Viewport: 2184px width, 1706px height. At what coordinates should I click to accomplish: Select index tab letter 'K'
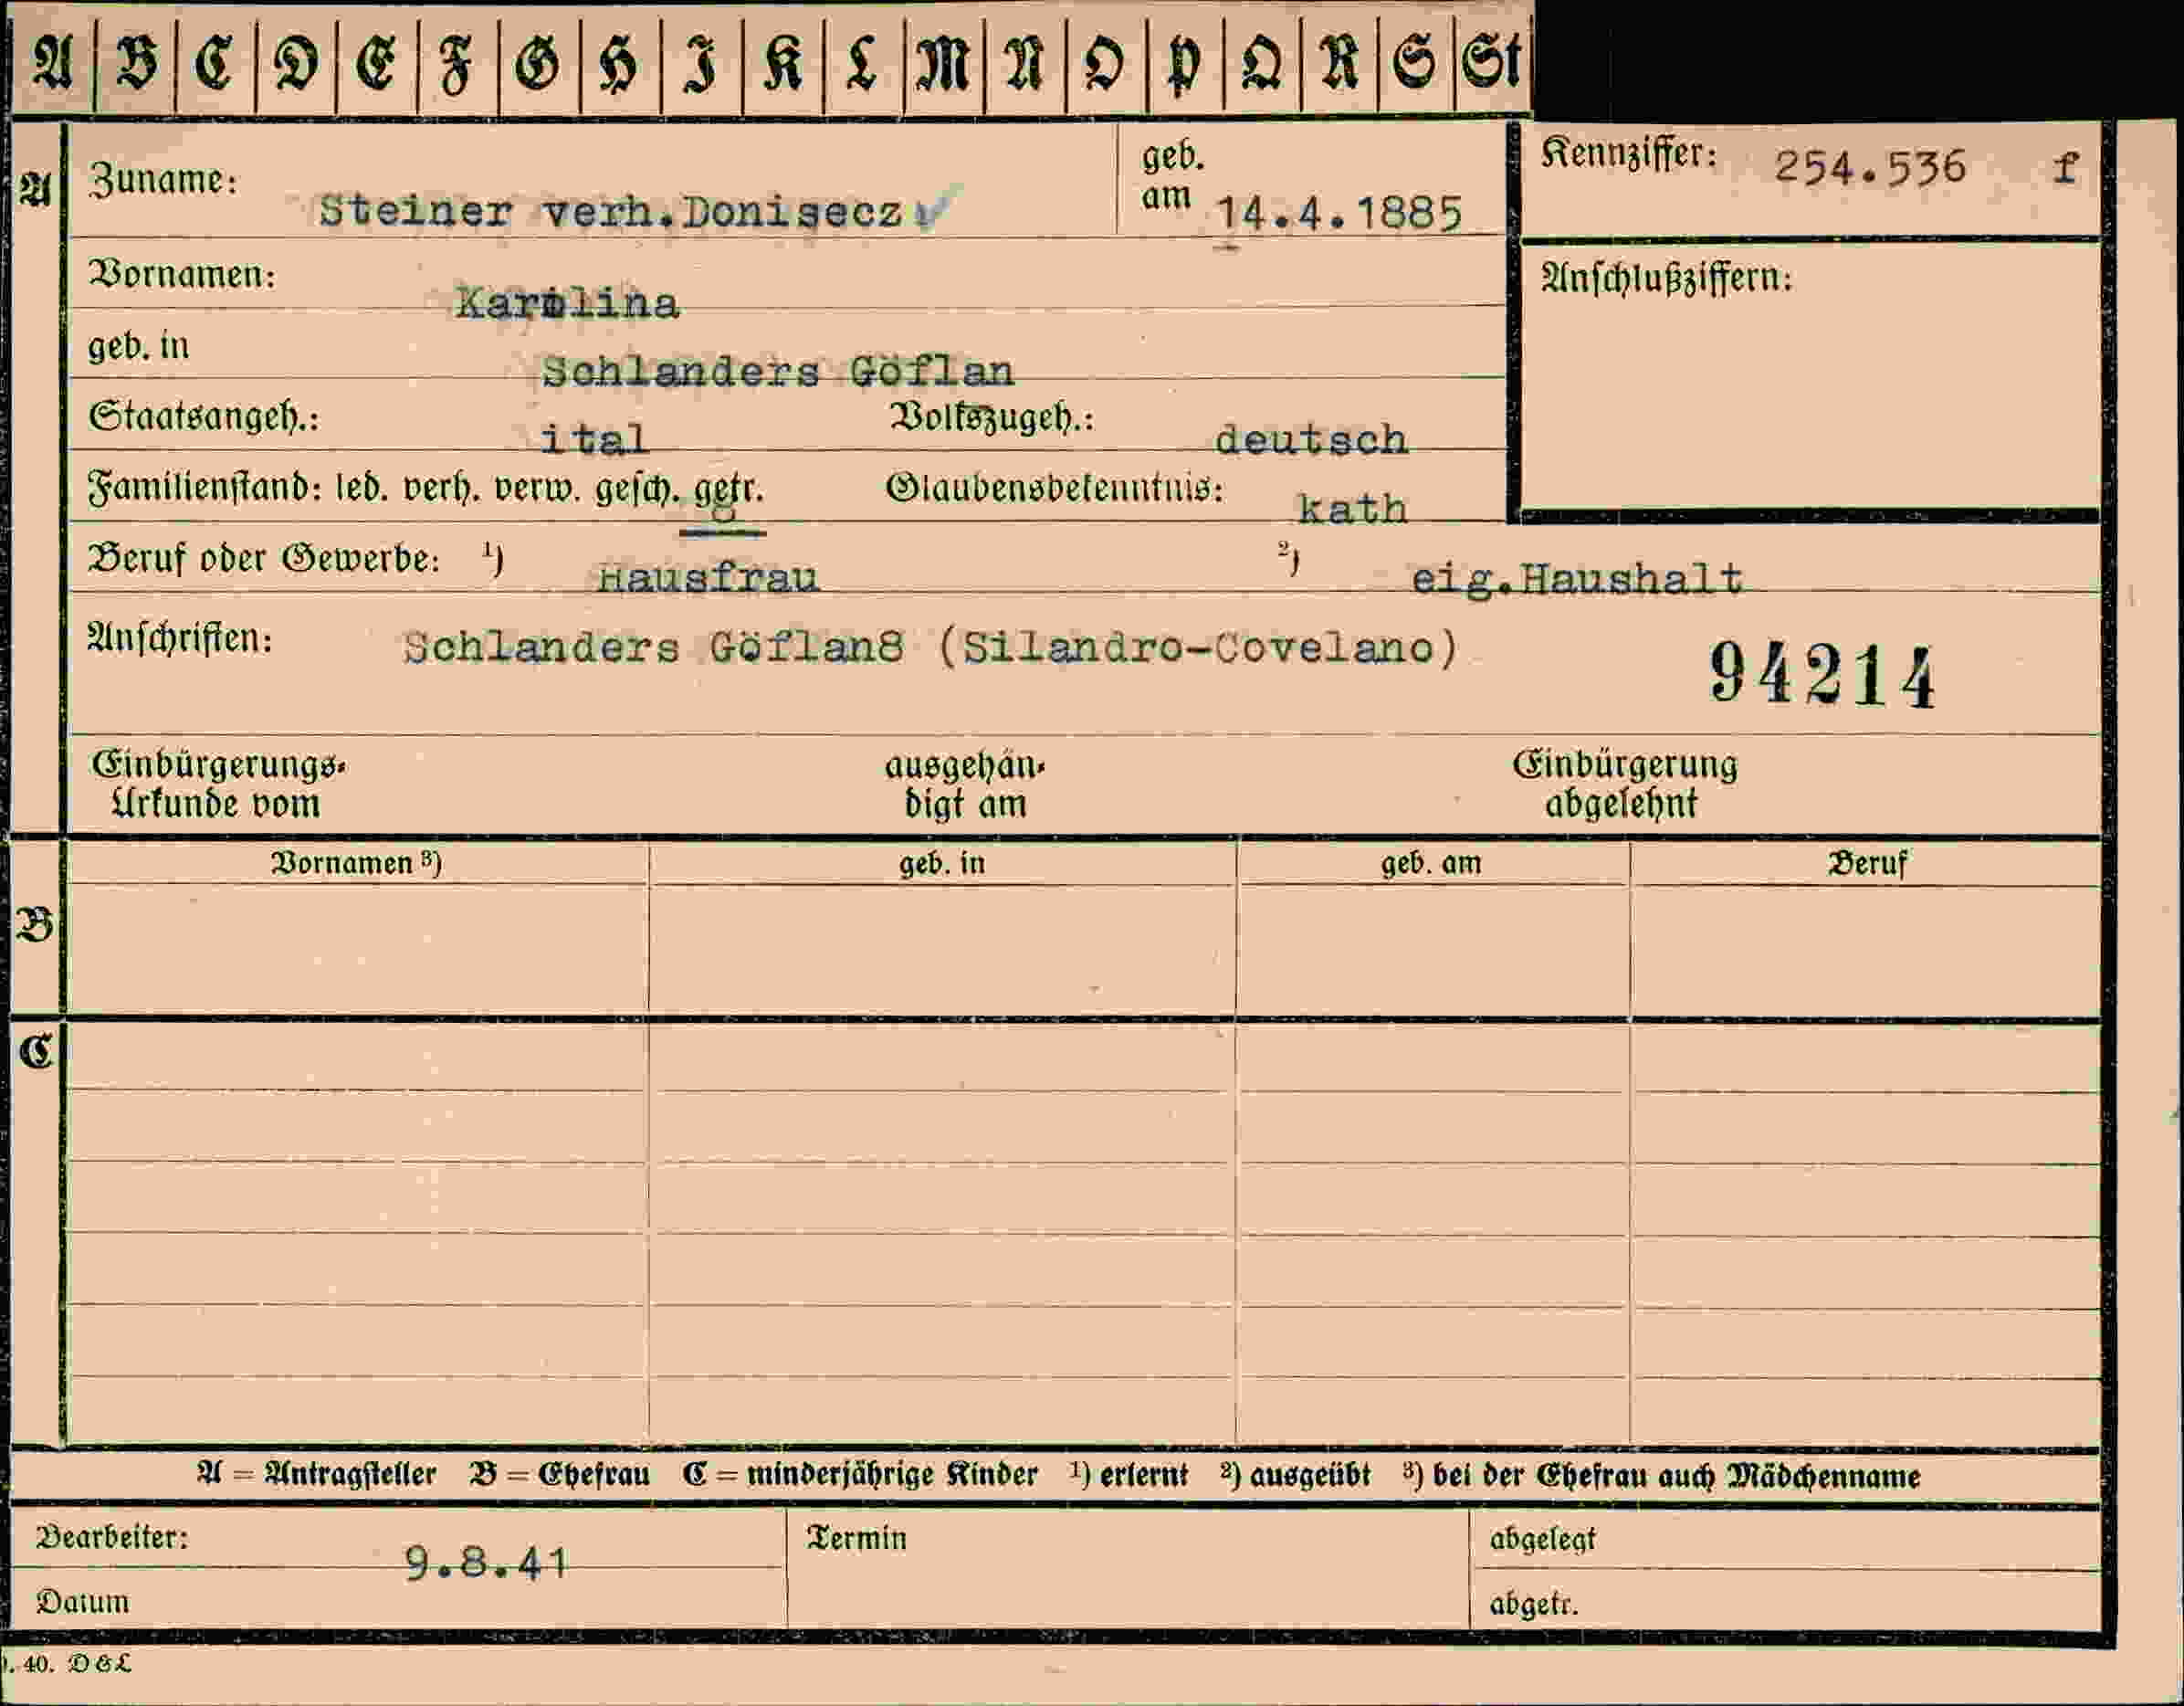coord(782,63)
